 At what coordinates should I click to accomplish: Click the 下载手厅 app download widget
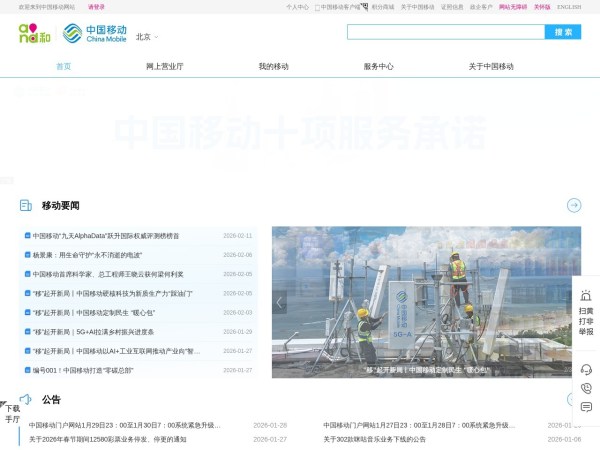pos(12,413)
